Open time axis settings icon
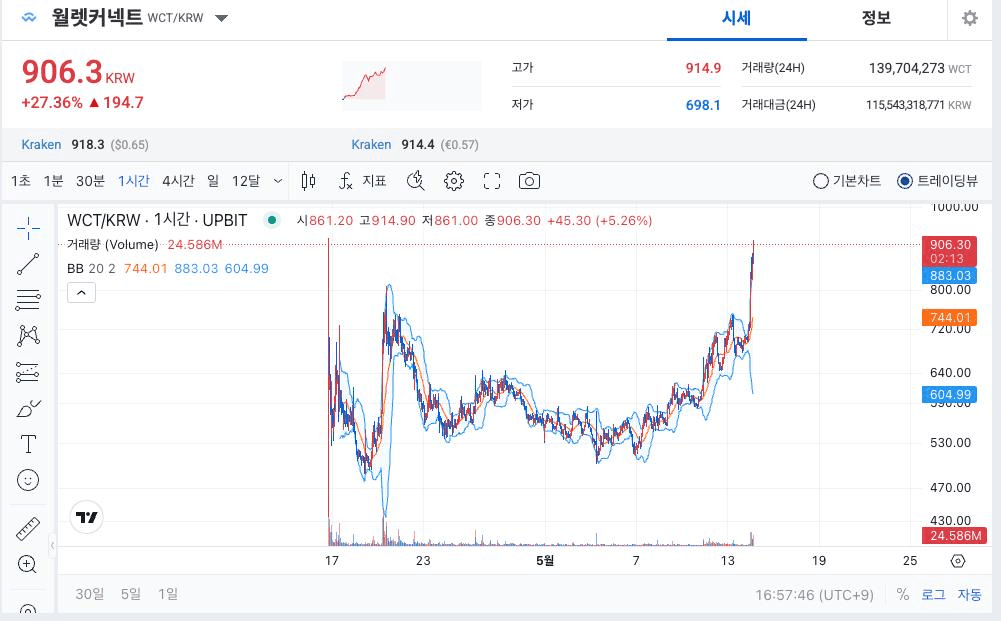This screenshot has width=1001, height=621. [x=958, y=561]
